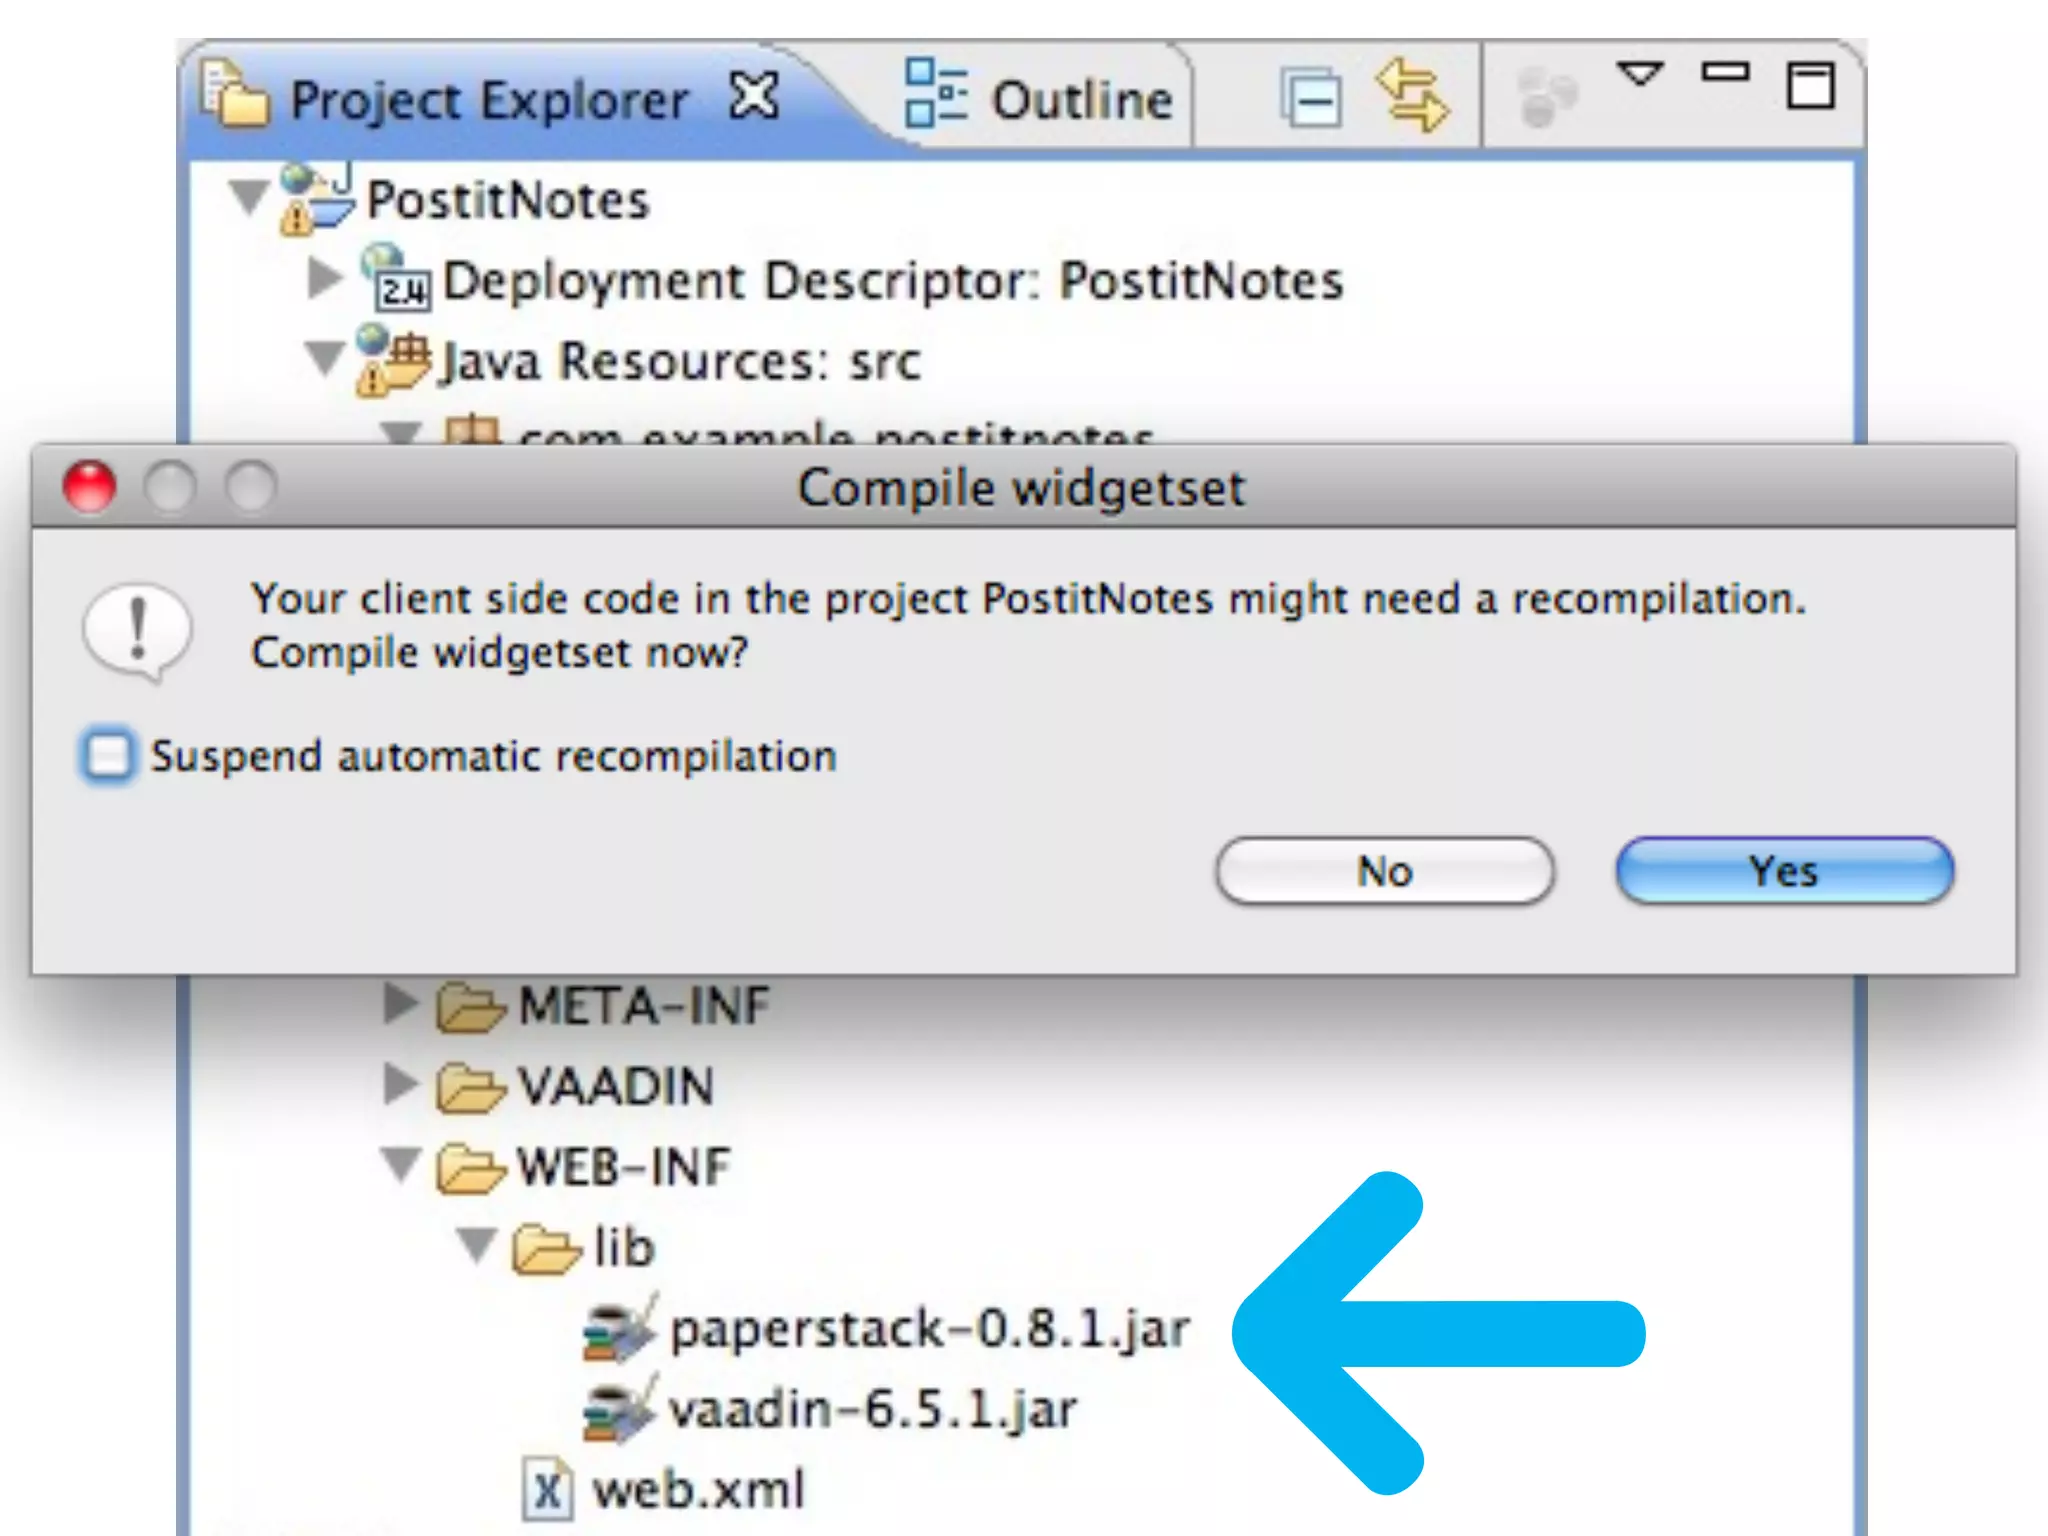Expand the VAADIN folder
2048x1536 pixels.
[x=400, y=1084]
